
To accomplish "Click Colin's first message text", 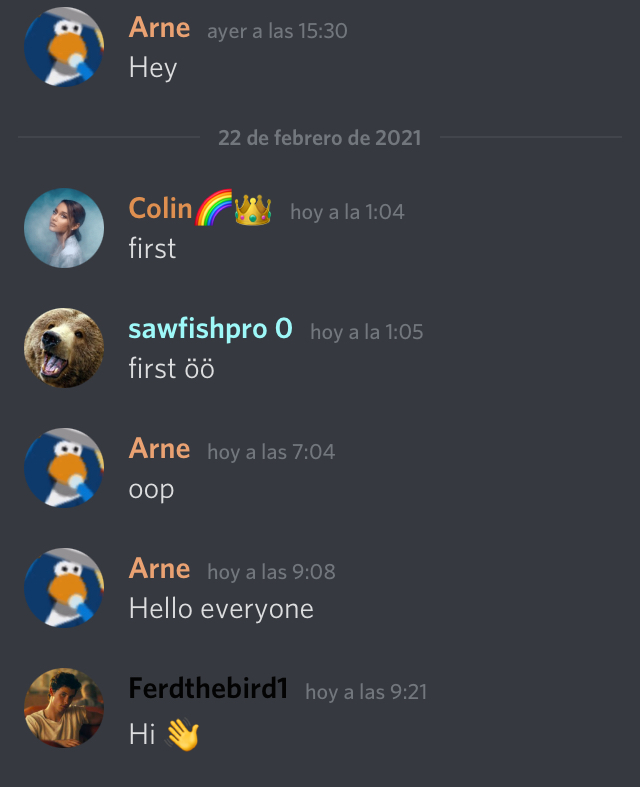I will pos(152,248).
